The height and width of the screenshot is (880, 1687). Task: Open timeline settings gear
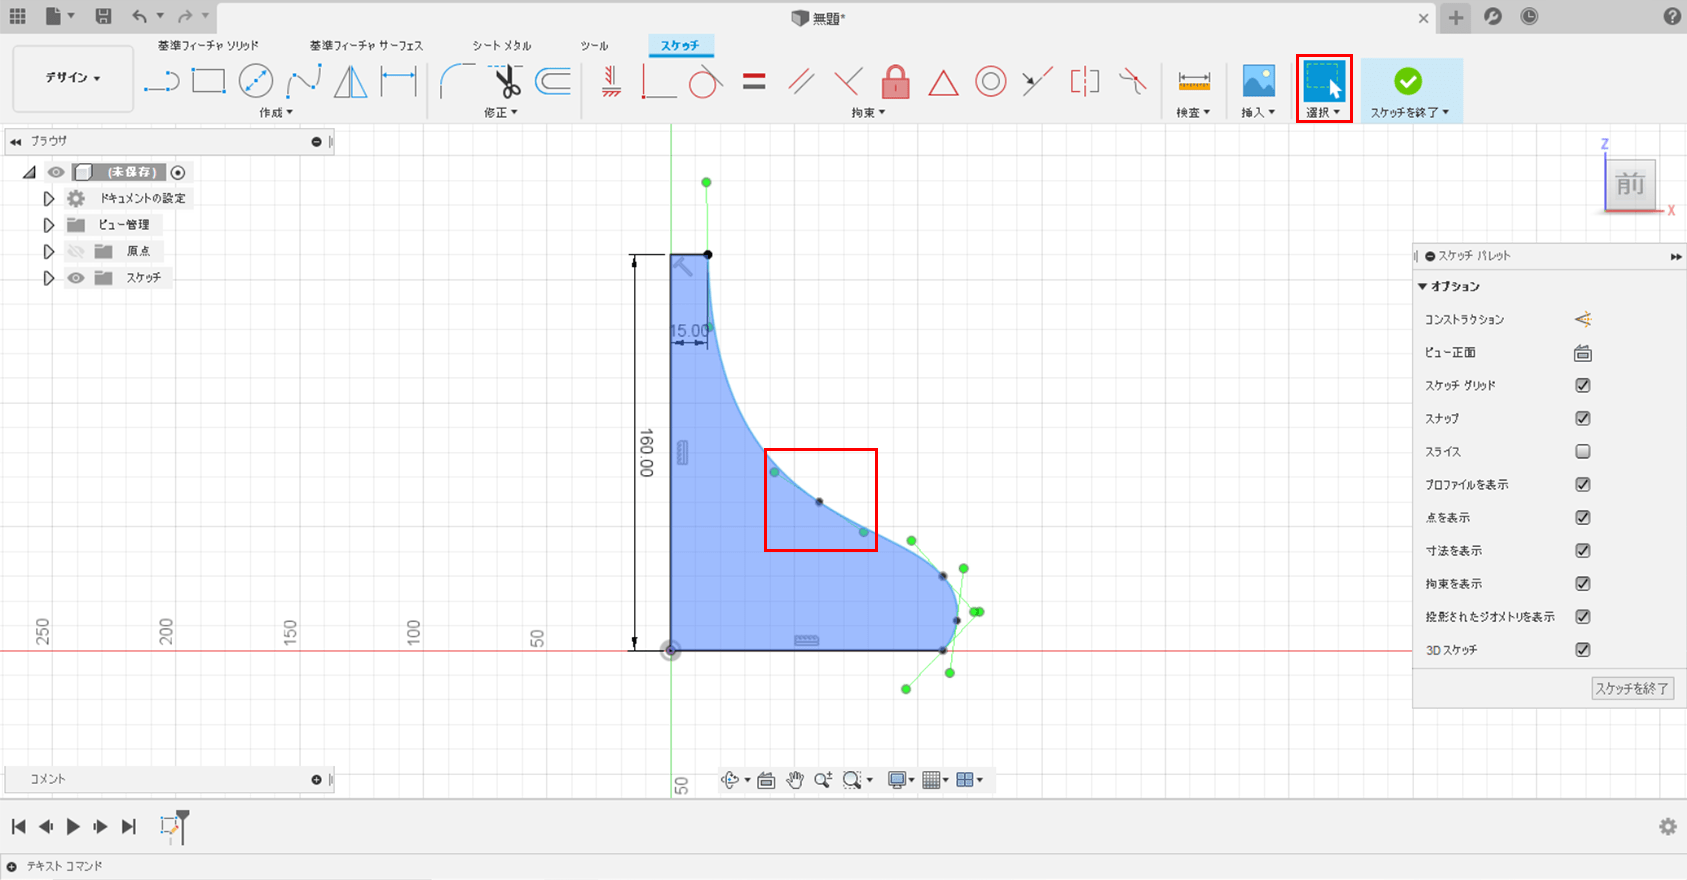pos(1668,827)
